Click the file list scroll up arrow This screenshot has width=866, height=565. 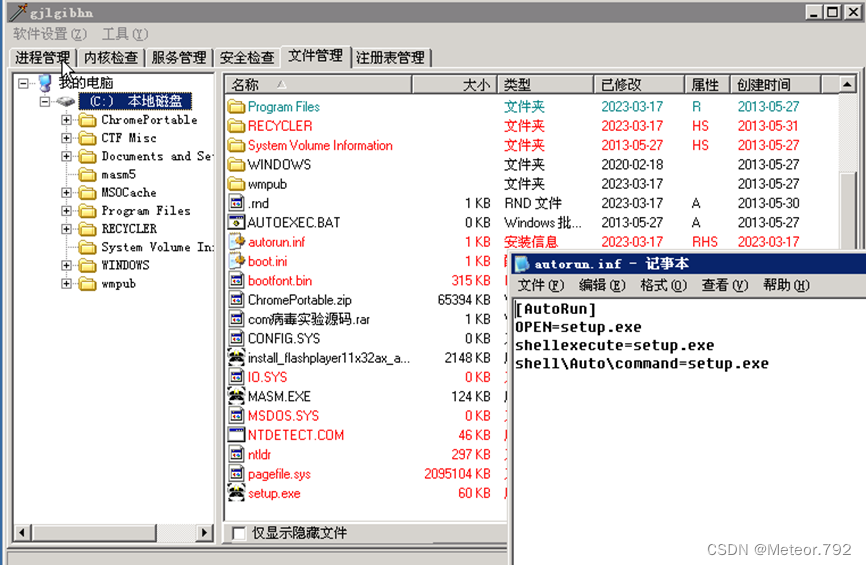[x=847, y=85]
